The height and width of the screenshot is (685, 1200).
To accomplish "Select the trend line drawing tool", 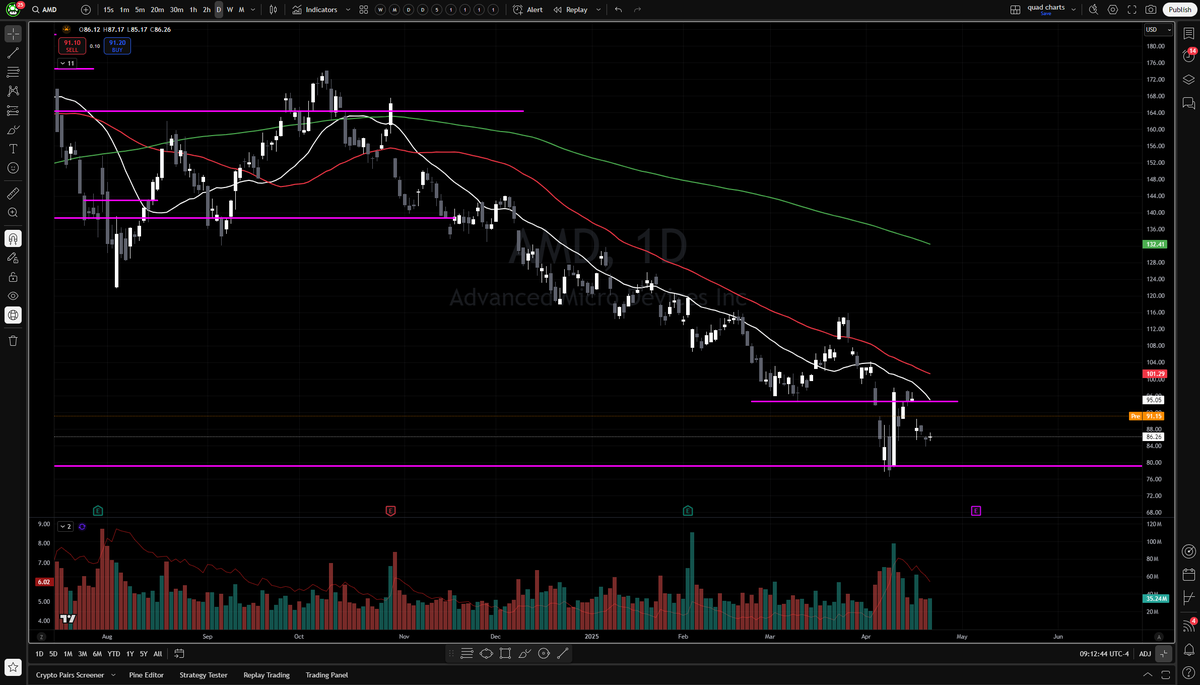I will [x=13, y=53].
